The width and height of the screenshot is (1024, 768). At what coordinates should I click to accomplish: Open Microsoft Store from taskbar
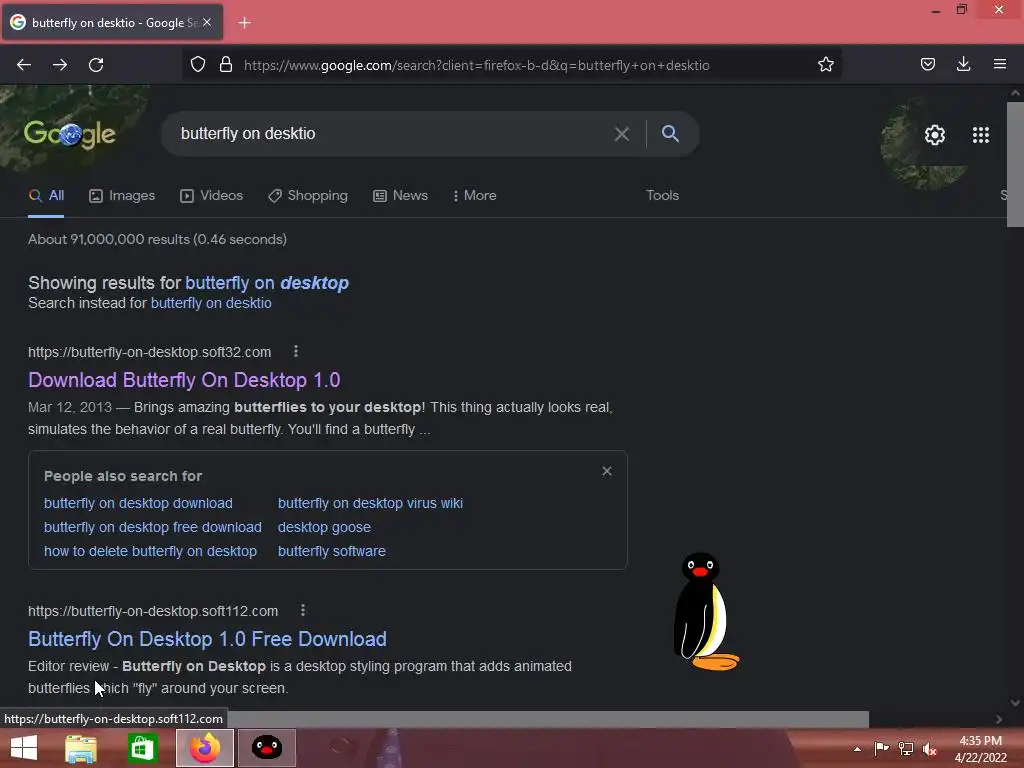142,748
